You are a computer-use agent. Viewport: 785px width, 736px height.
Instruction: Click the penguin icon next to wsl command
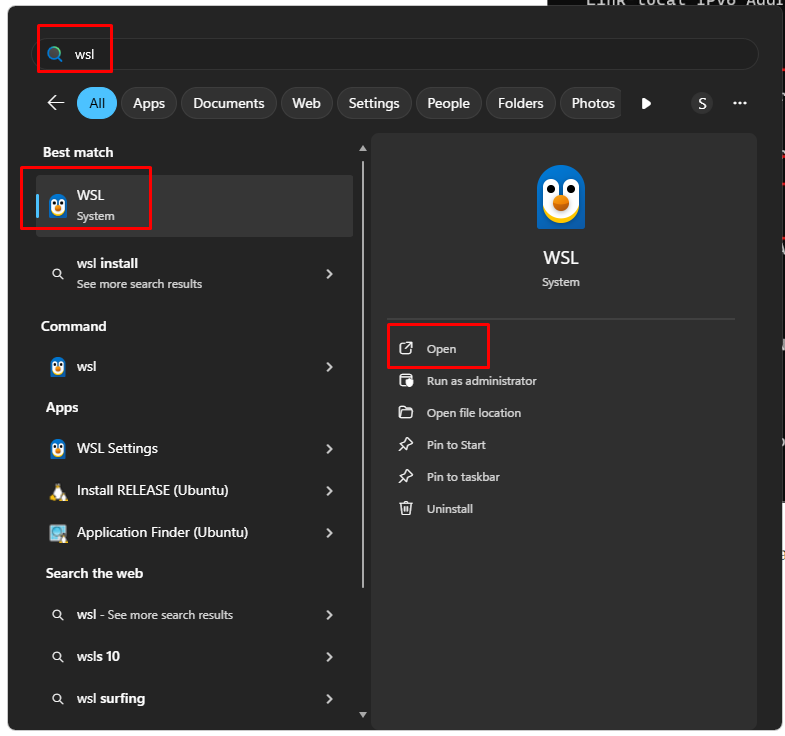pos(58,366)
